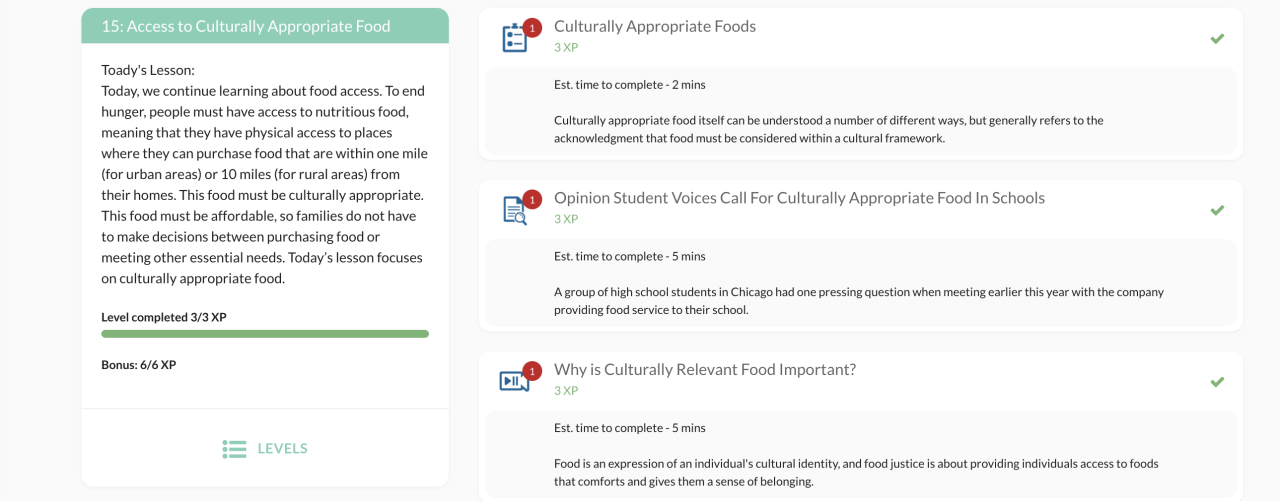The width and height of the screenshot is (1280, 501).
Task: Click the green checkmark for Culturally Relevant Food video
Action: click(1217, 382)
